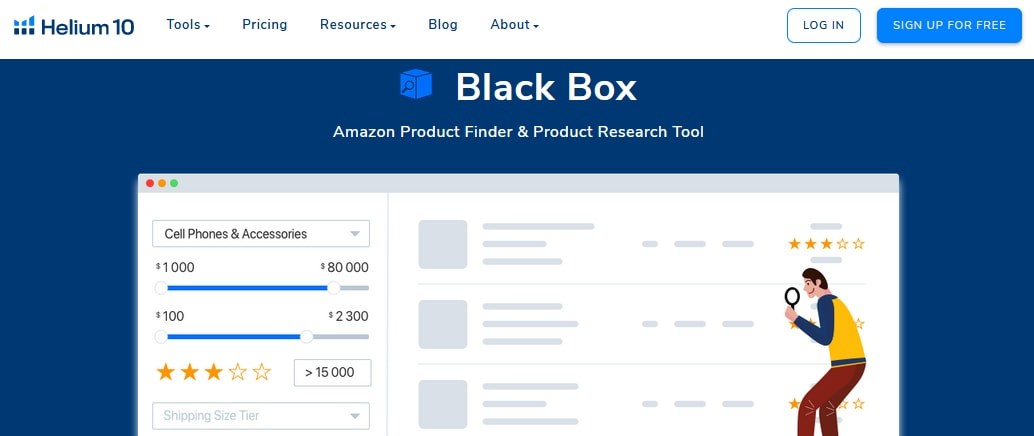Click the $2 300 slider handle
Viewport: 1034px width, 436px height.
(306, 336)
